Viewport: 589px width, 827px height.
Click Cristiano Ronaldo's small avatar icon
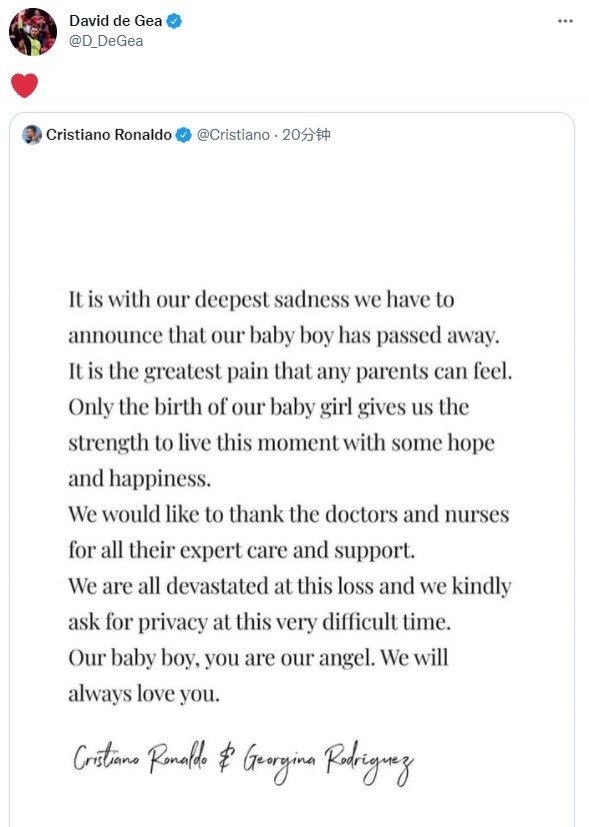pyautogui.click(x=32, y=135)
